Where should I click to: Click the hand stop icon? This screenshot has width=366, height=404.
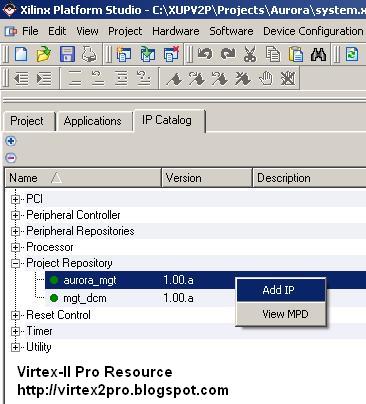(x=266, y=79)
